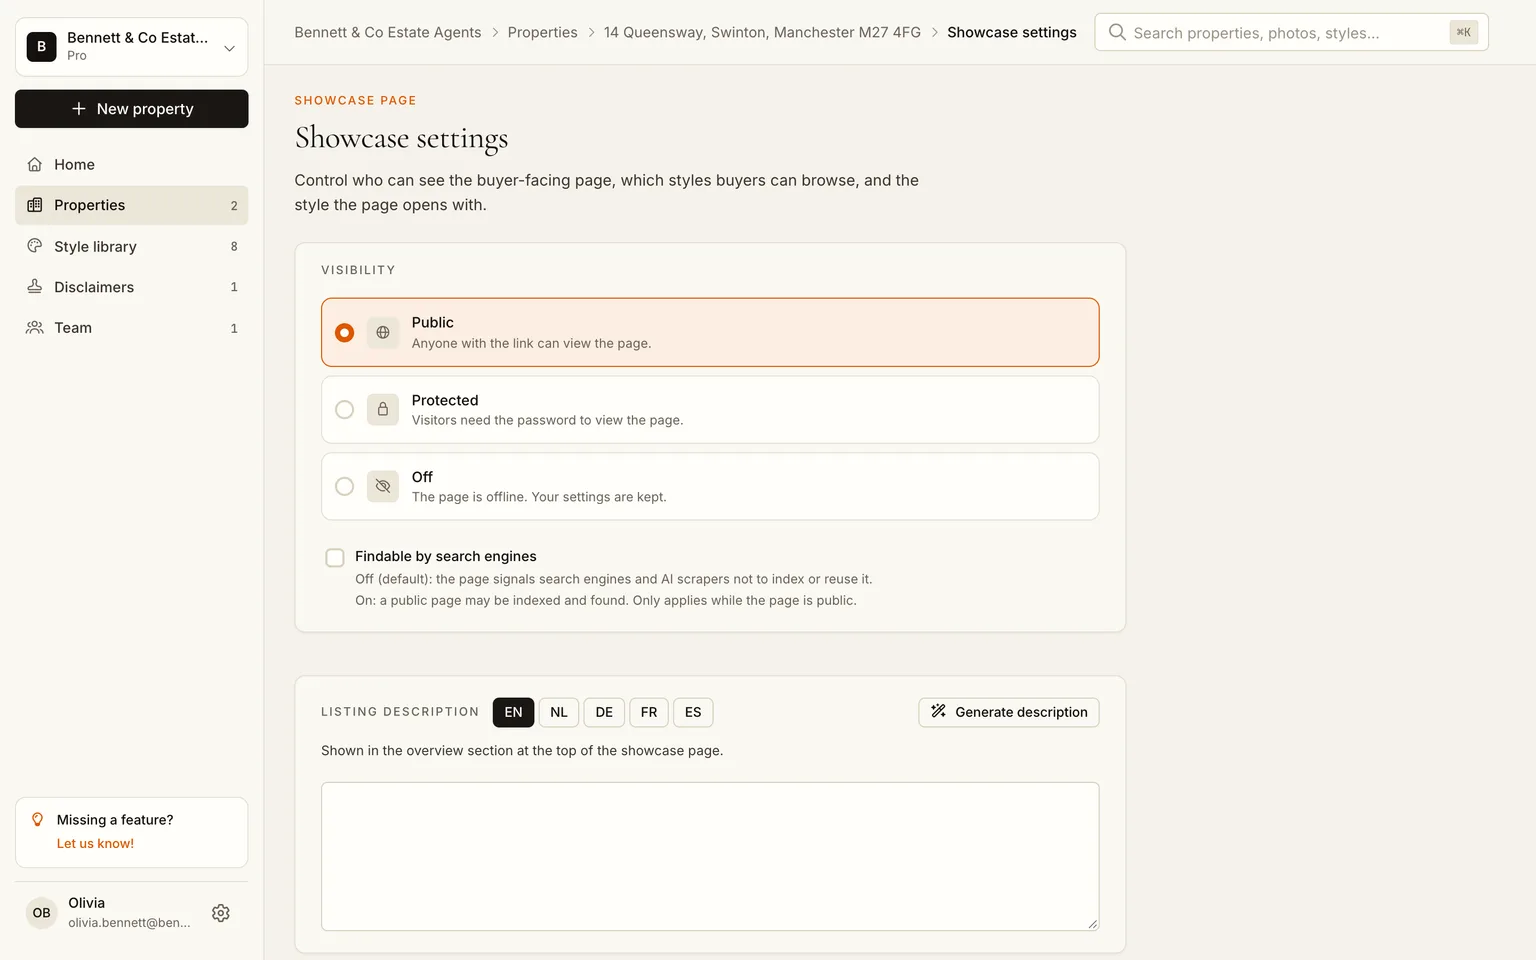Viewport: 1536px width, 960px height.
Task: Click the Style library palette icon
Action: pos(35,246)
